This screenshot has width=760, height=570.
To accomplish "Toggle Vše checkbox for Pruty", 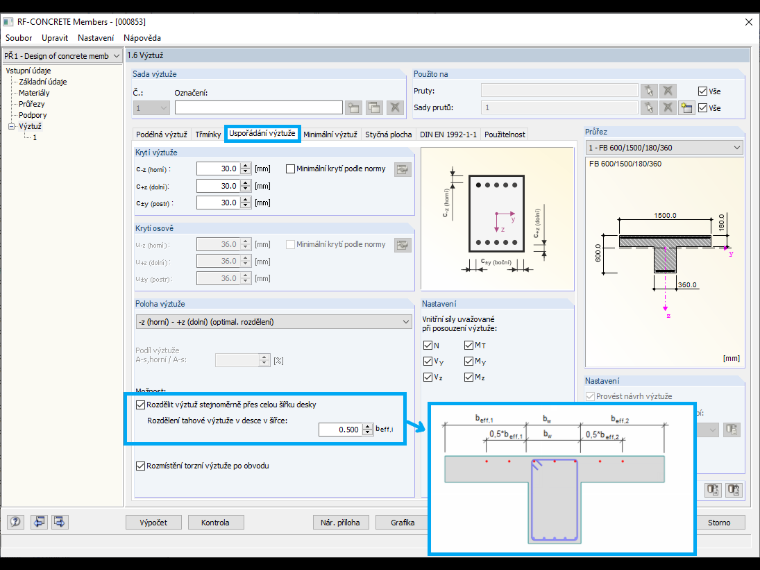I will pos(702,91).
